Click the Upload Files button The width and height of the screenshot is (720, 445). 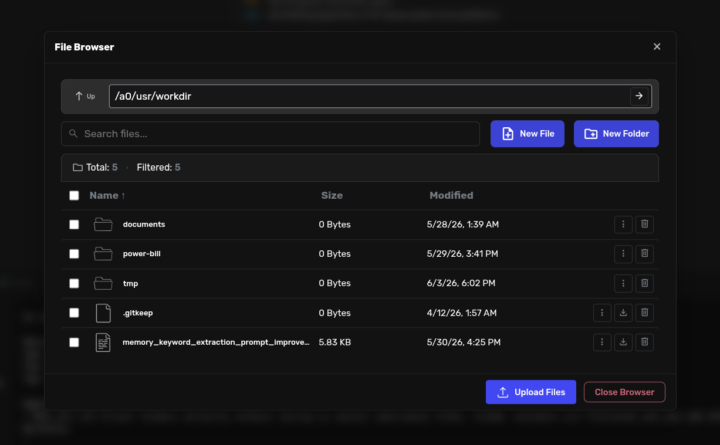[x=531, y=392]
